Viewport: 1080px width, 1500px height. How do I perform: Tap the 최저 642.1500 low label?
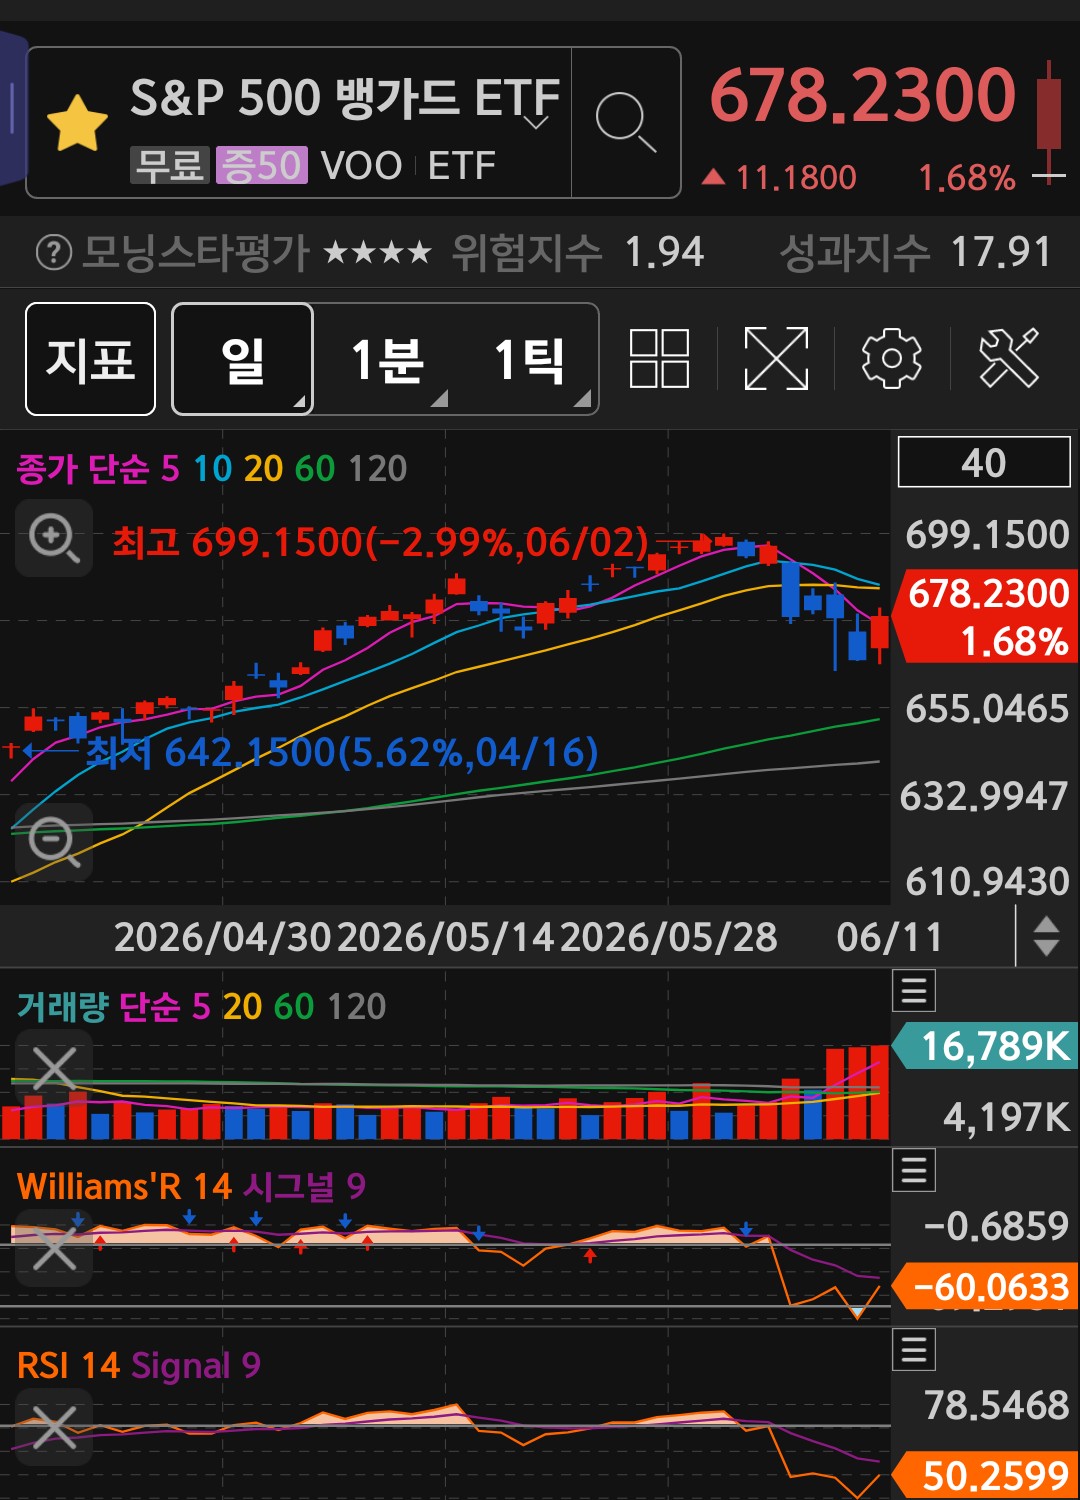click(x=342, y=752)
